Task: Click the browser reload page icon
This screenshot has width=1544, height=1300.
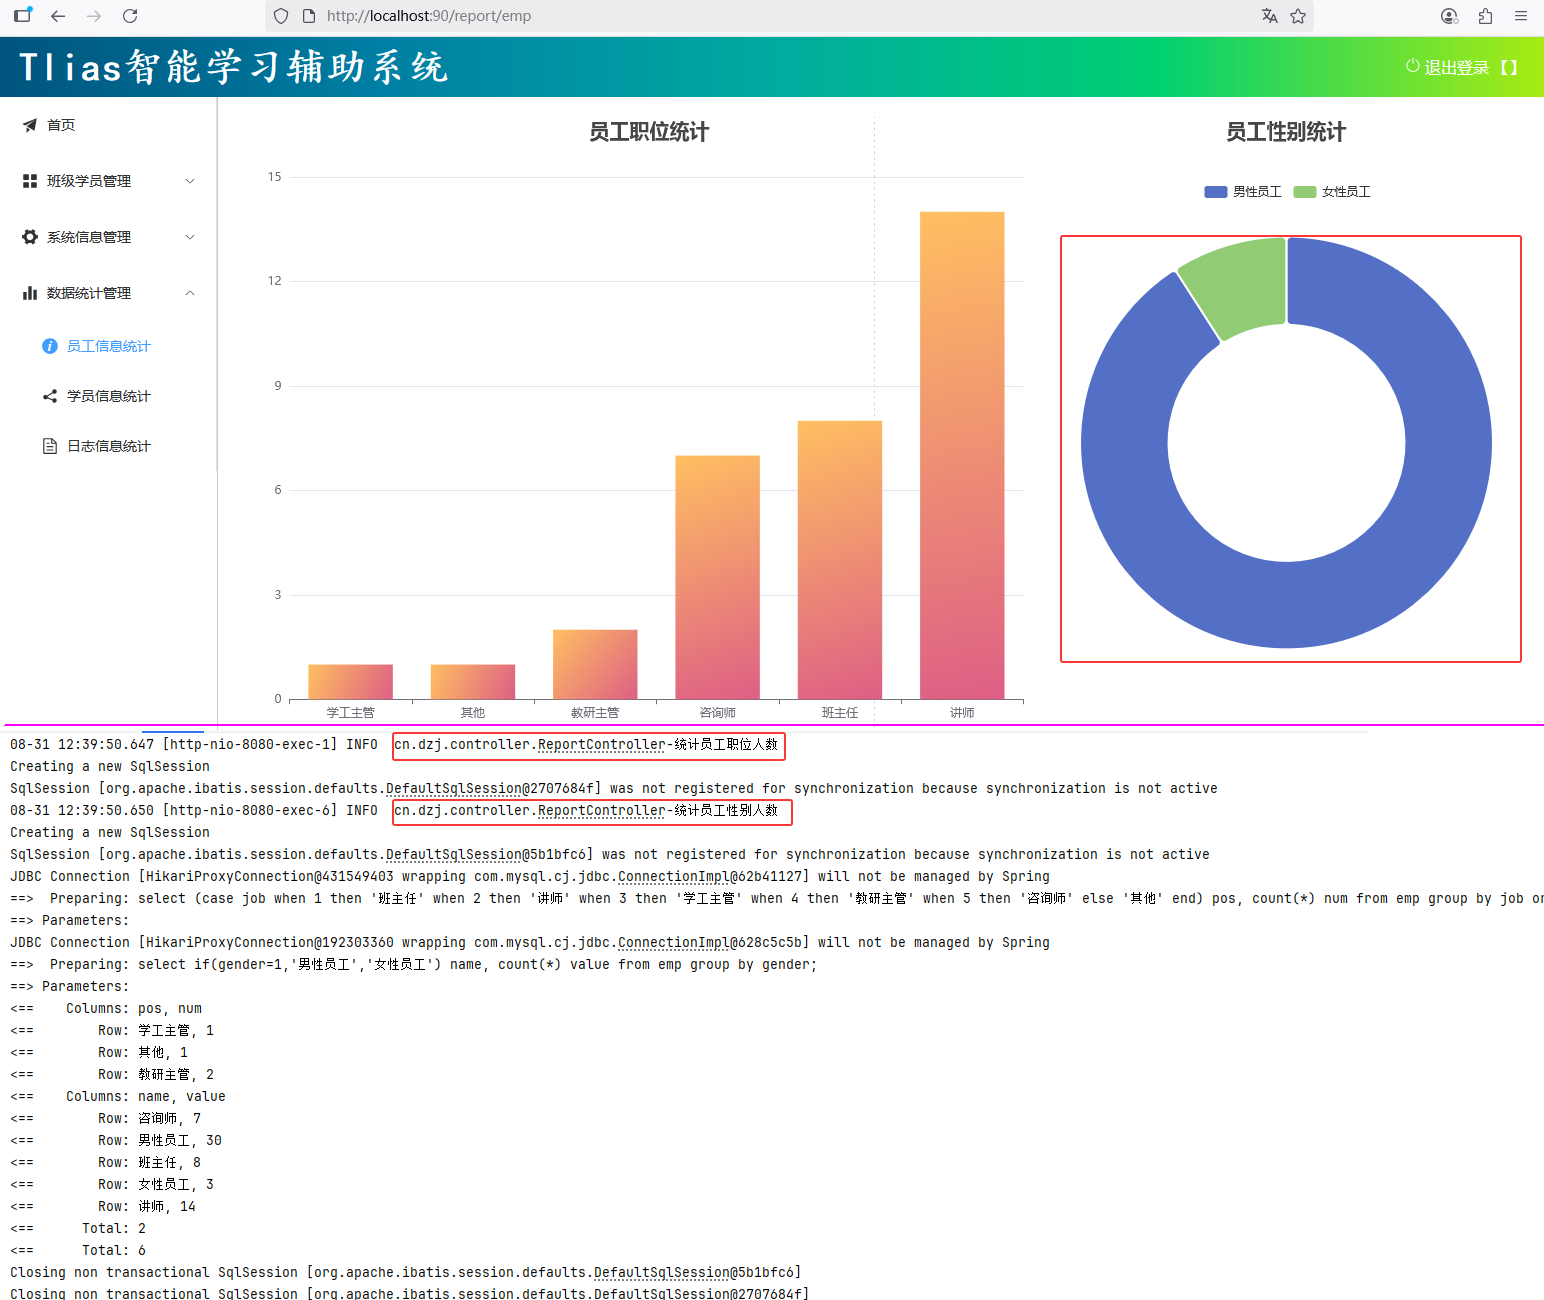Action: [130, 16]
